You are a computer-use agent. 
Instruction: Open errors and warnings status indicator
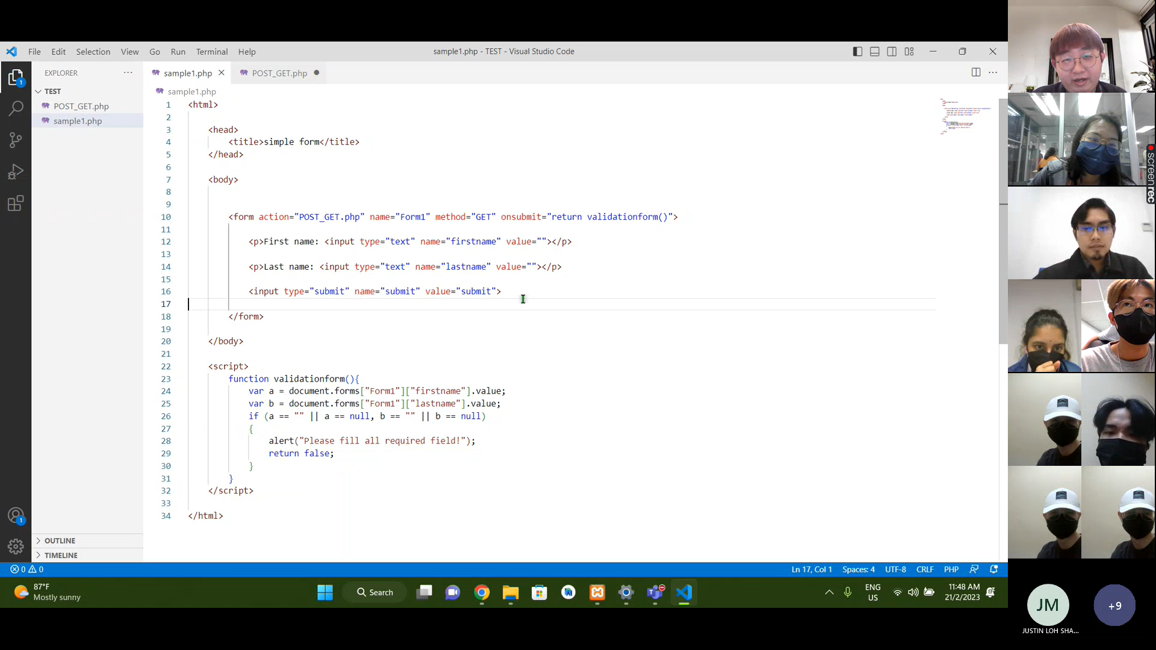(27, 569)
